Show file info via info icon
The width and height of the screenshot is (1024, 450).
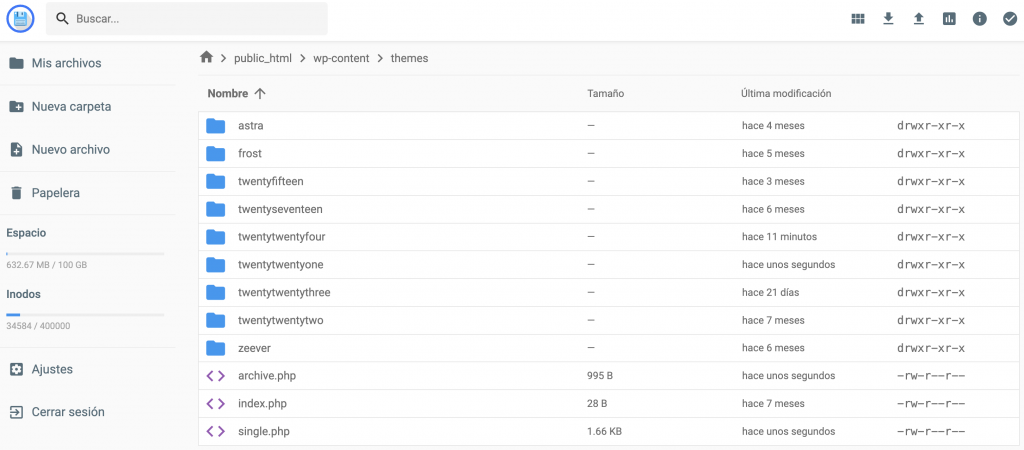980,19
